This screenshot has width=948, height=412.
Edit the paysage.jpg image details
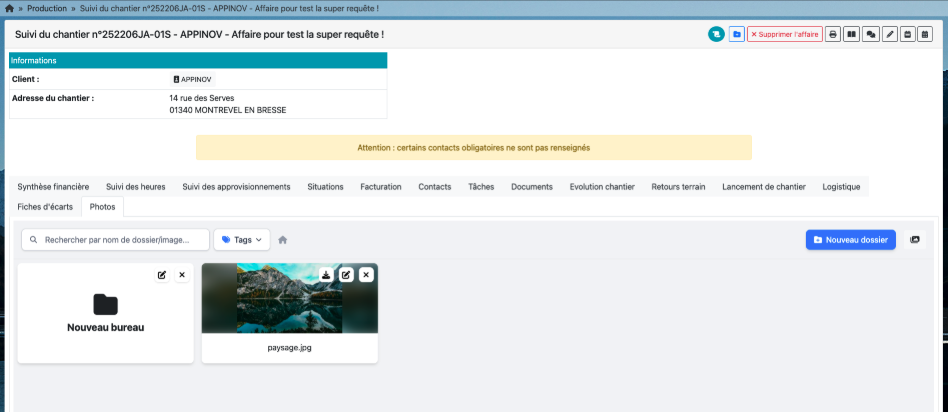[346, 275]
